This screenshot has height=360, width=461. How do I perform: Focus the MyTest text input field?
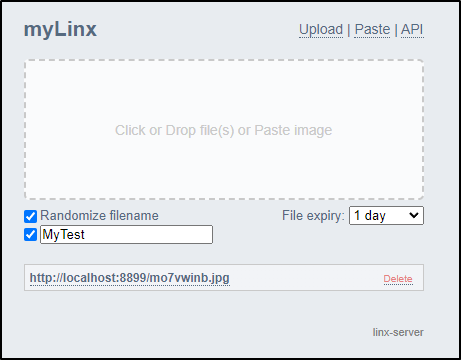click(126, 234)
